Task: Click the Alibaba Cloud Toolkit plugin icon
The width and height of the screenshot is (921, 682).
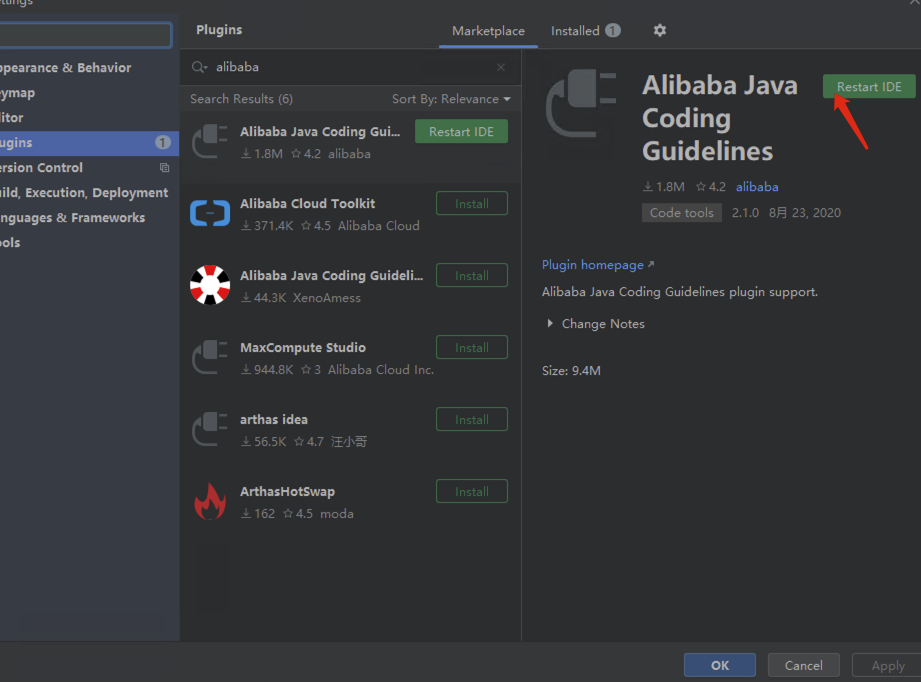Action: coord(210,213)
